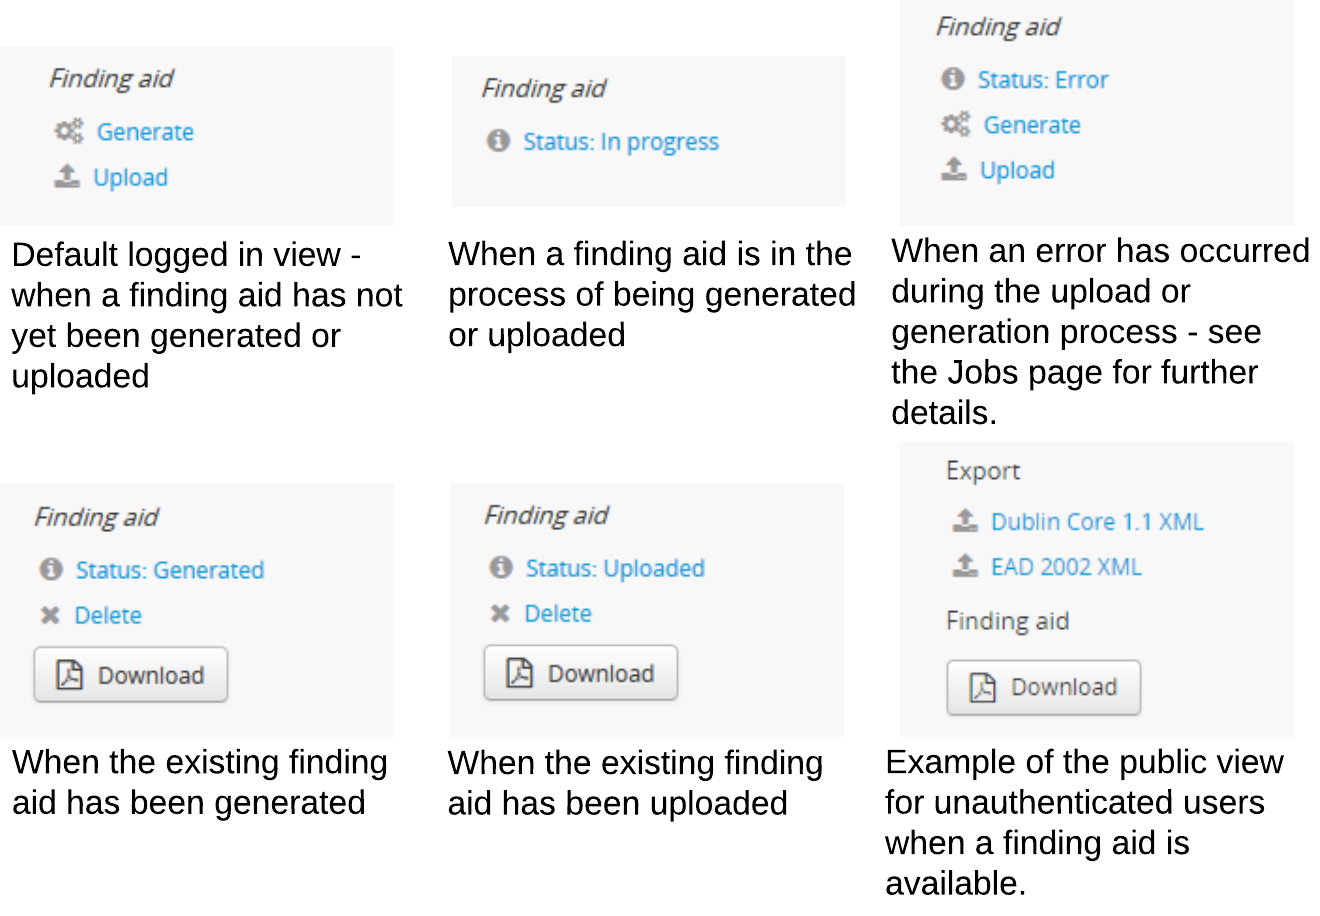Click the X icon beside Delete under Status: Uploaded
This screenshot has width=1320, height=916.
pos(500,613)
